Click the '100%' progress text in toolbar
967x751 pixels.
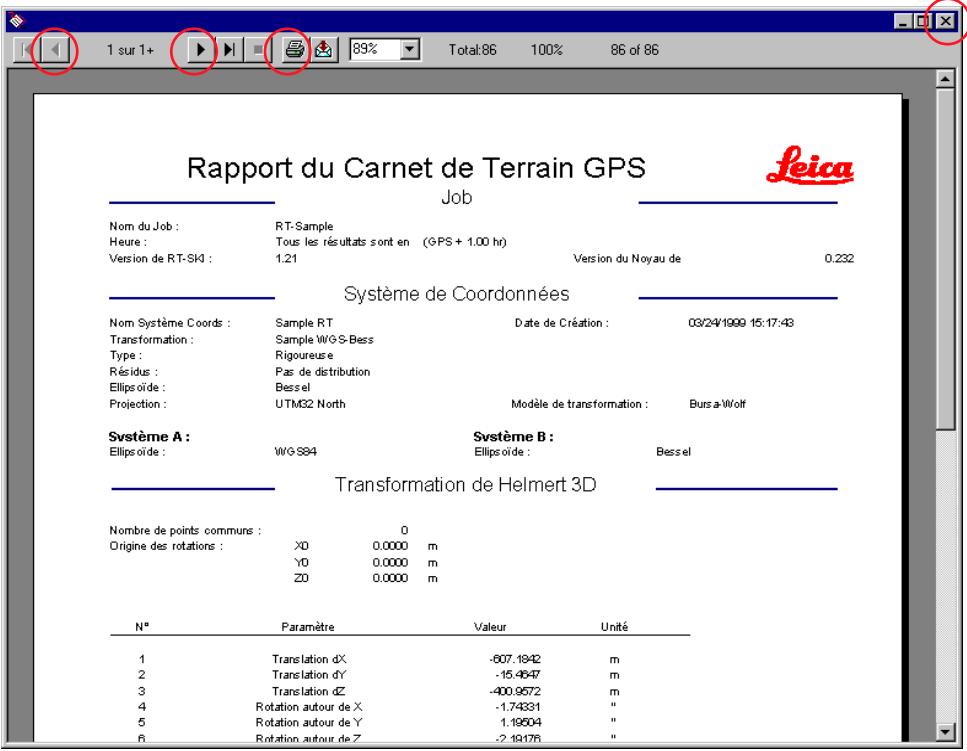(x=546, y=50)
